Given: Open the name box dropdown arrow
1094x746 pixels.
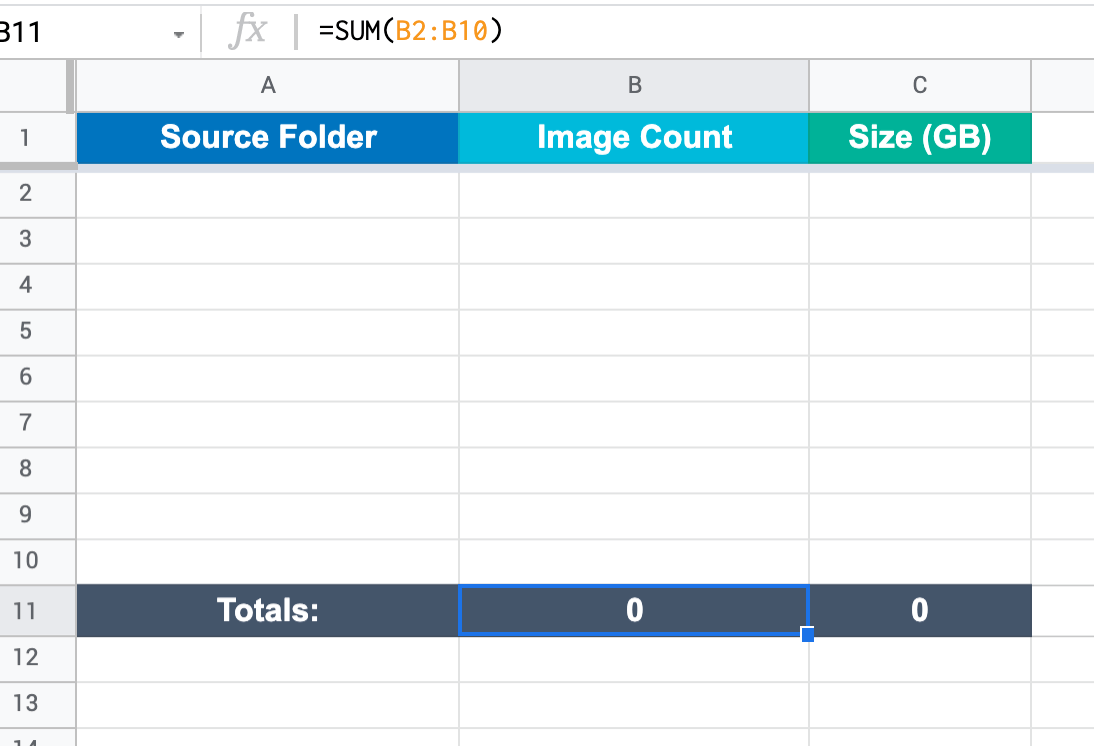Looking at the screenshot, I should coord(179,34).
